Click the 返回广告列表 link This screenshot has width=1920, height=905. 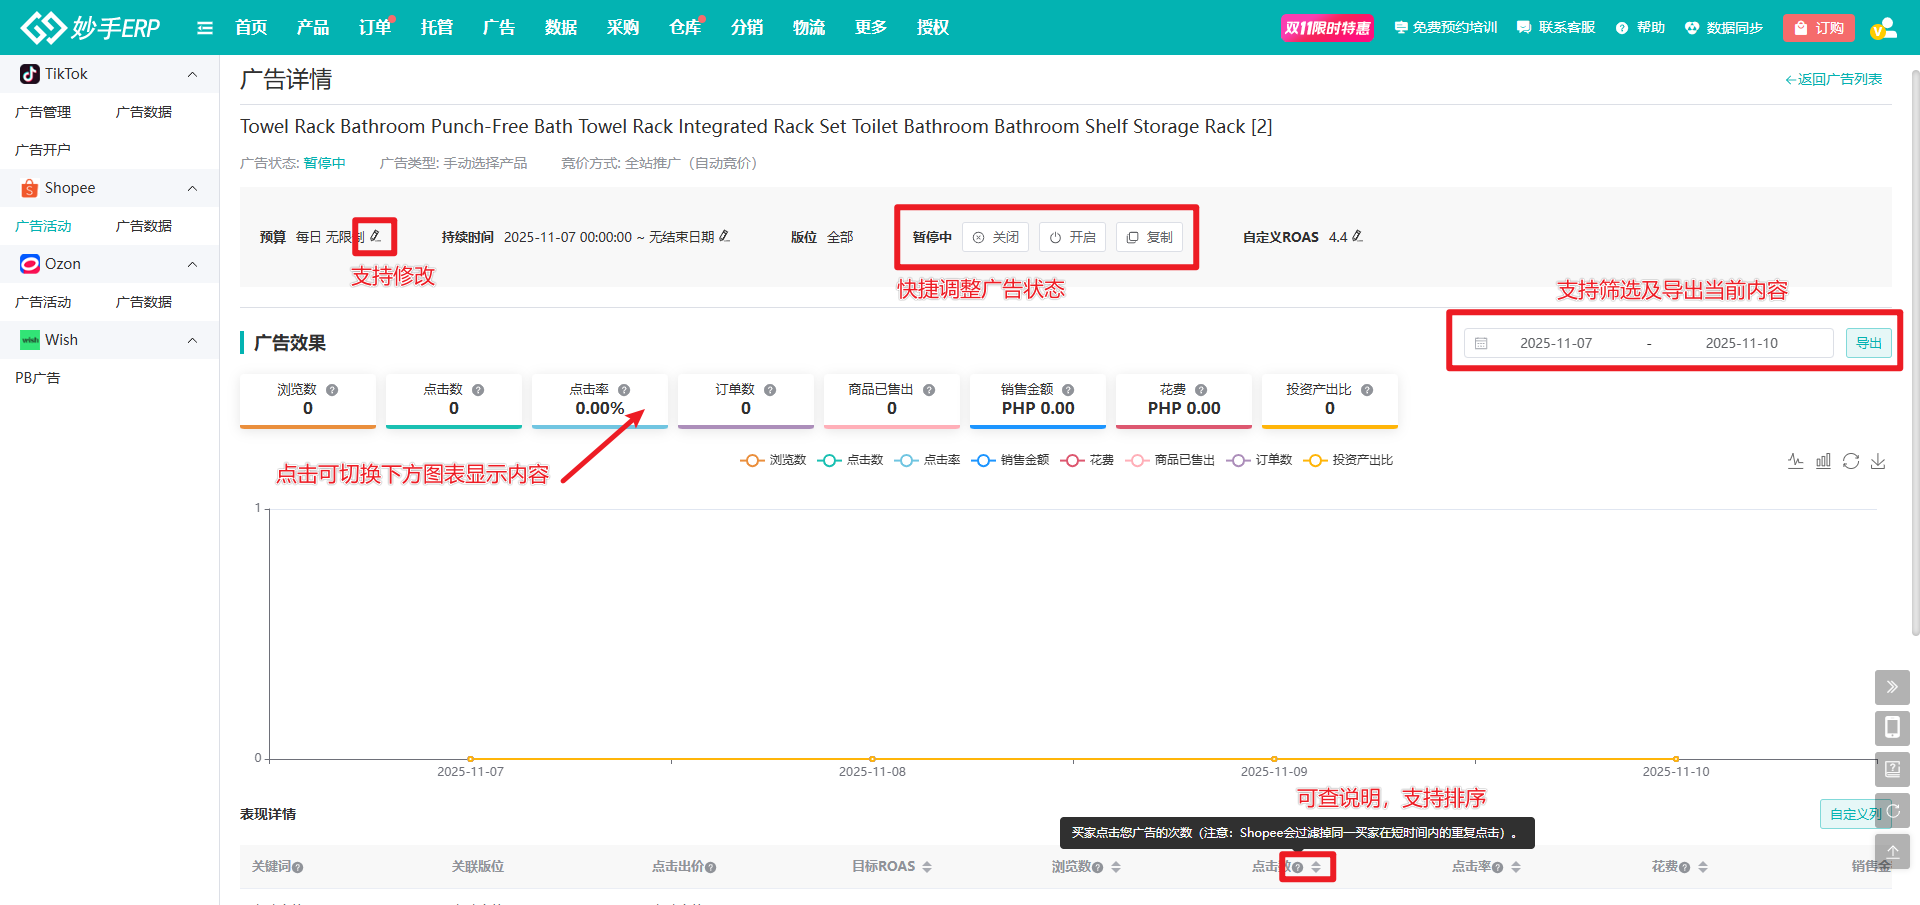coord(1833,79)
